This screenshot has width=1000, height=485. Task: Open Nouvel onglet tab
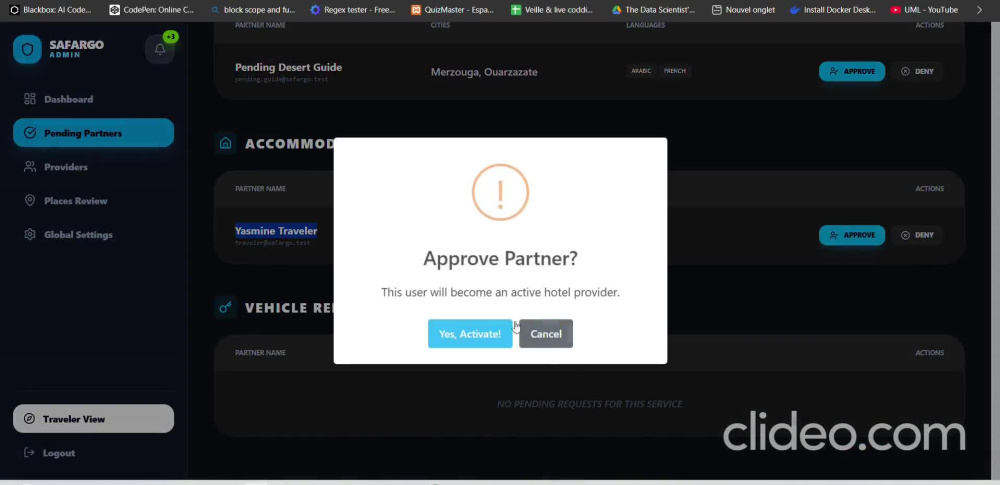744,10
